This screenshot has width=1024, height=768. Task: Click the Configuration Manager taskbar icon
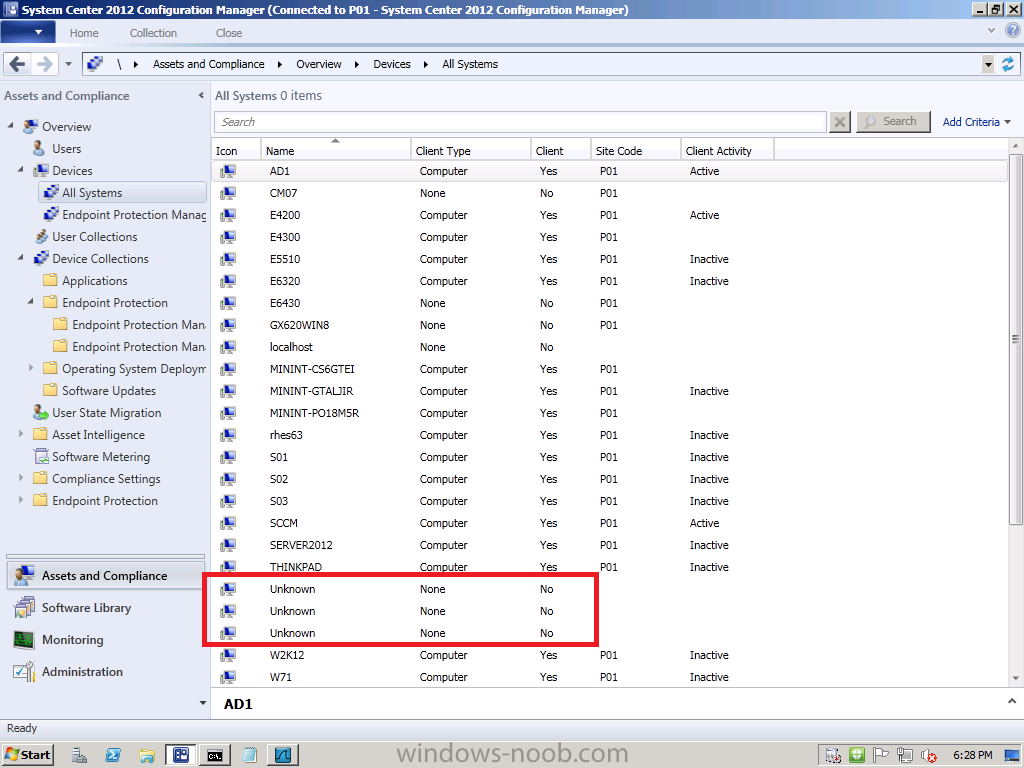pos(180,756)
